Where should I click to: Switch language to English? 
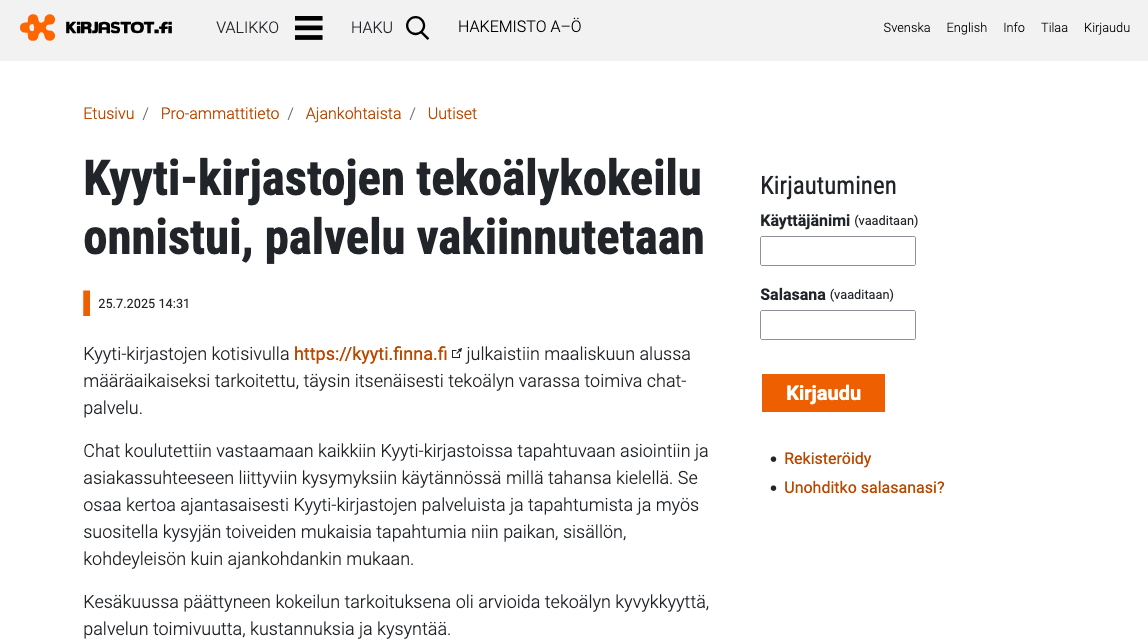[966, 28]
